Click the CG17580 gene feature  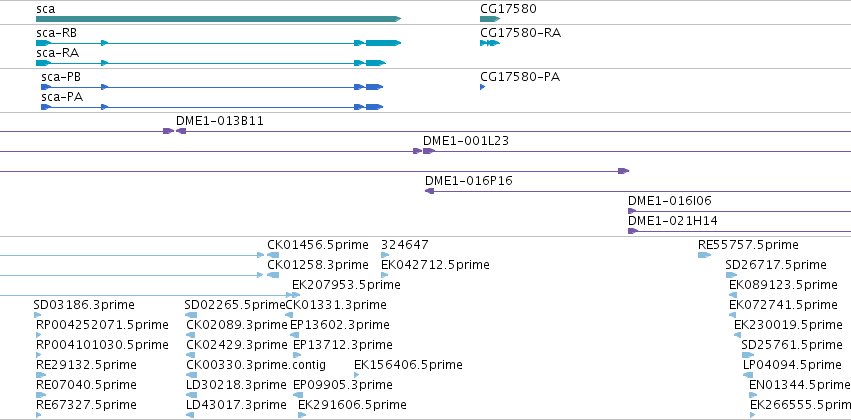(490, 19)
